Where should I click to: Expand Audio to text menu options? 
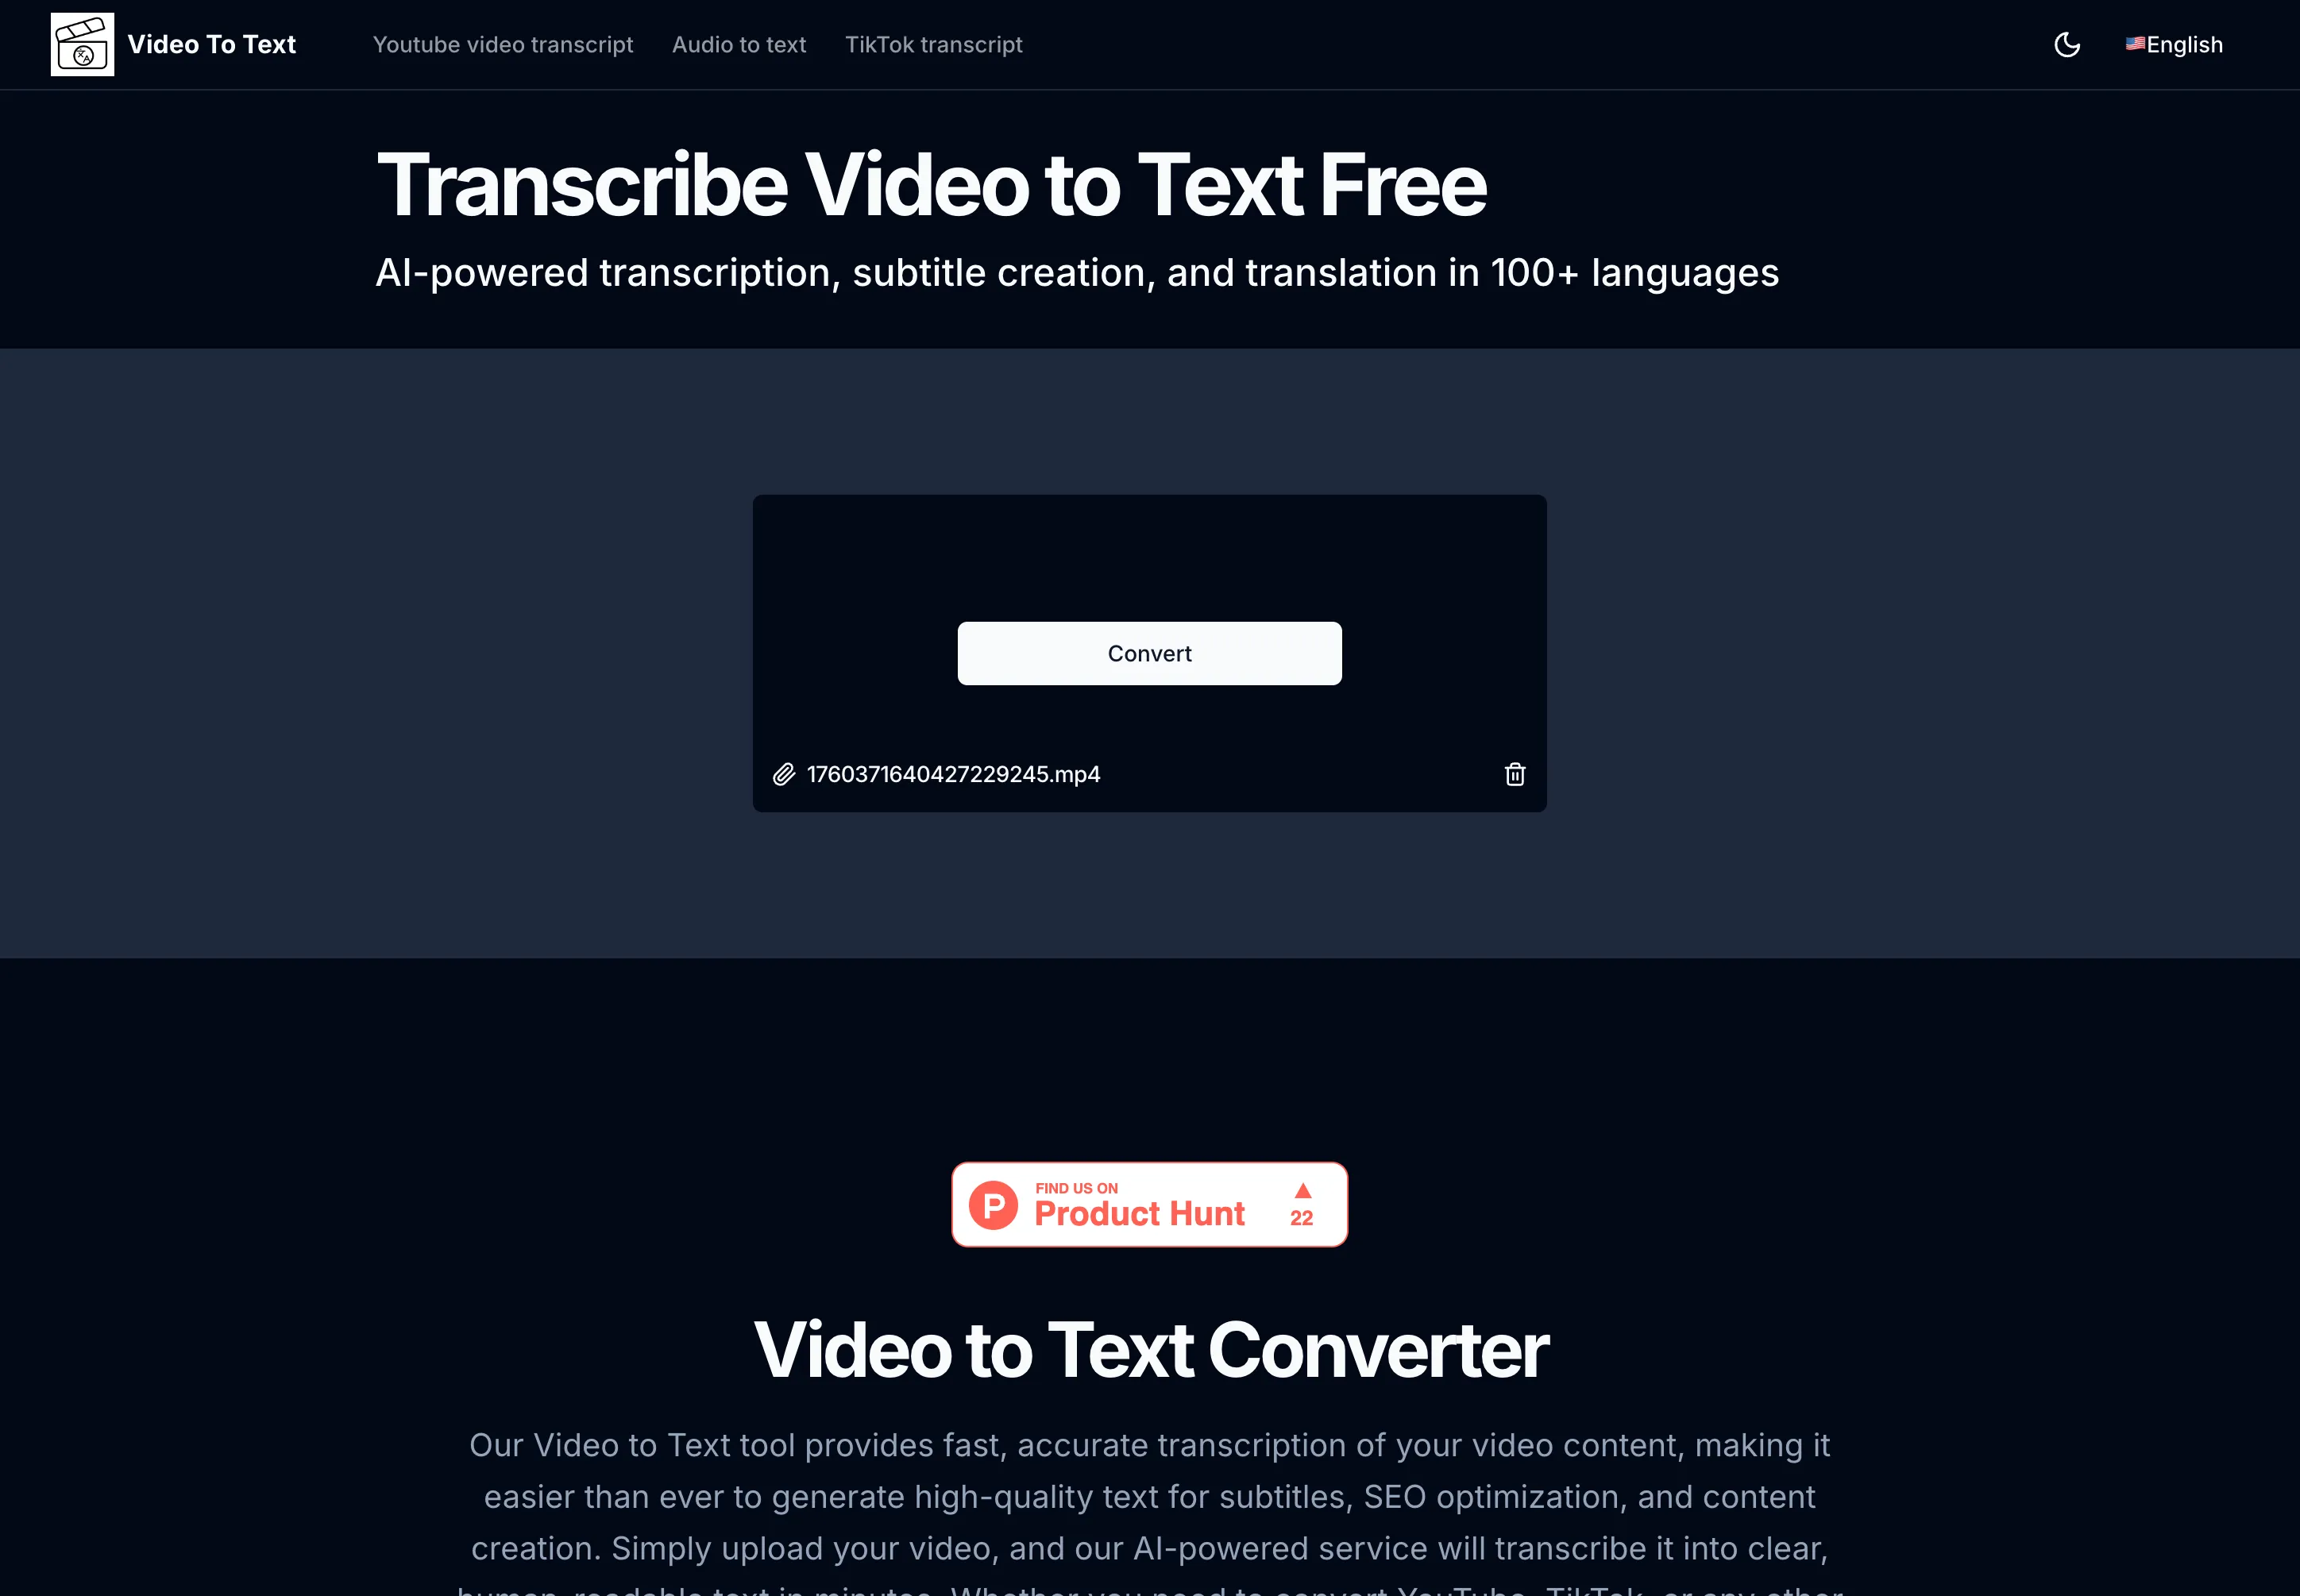click(x=738, y=44)
